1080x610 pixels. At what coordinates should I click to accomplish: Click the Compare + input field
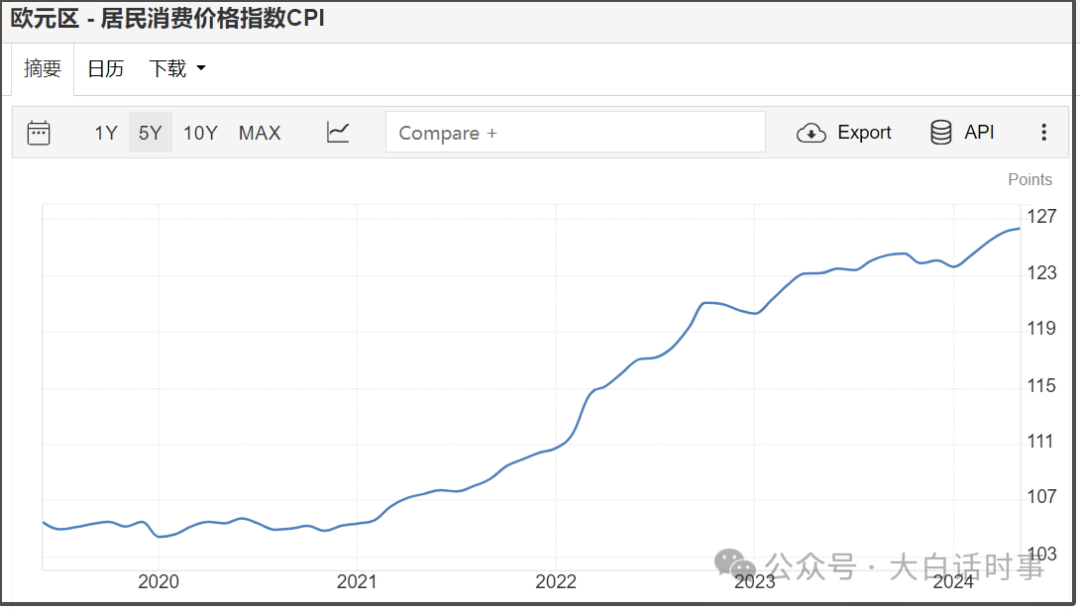tap(575, 133)
